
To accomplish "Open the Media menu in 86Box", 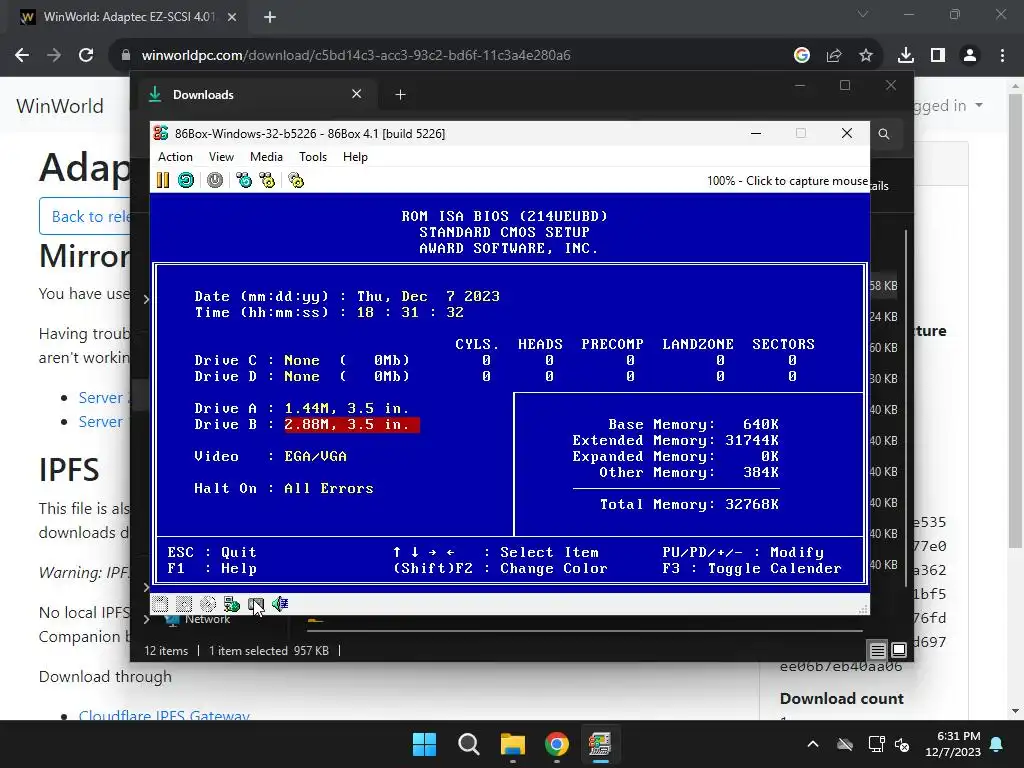I will [x=266, y=157].
